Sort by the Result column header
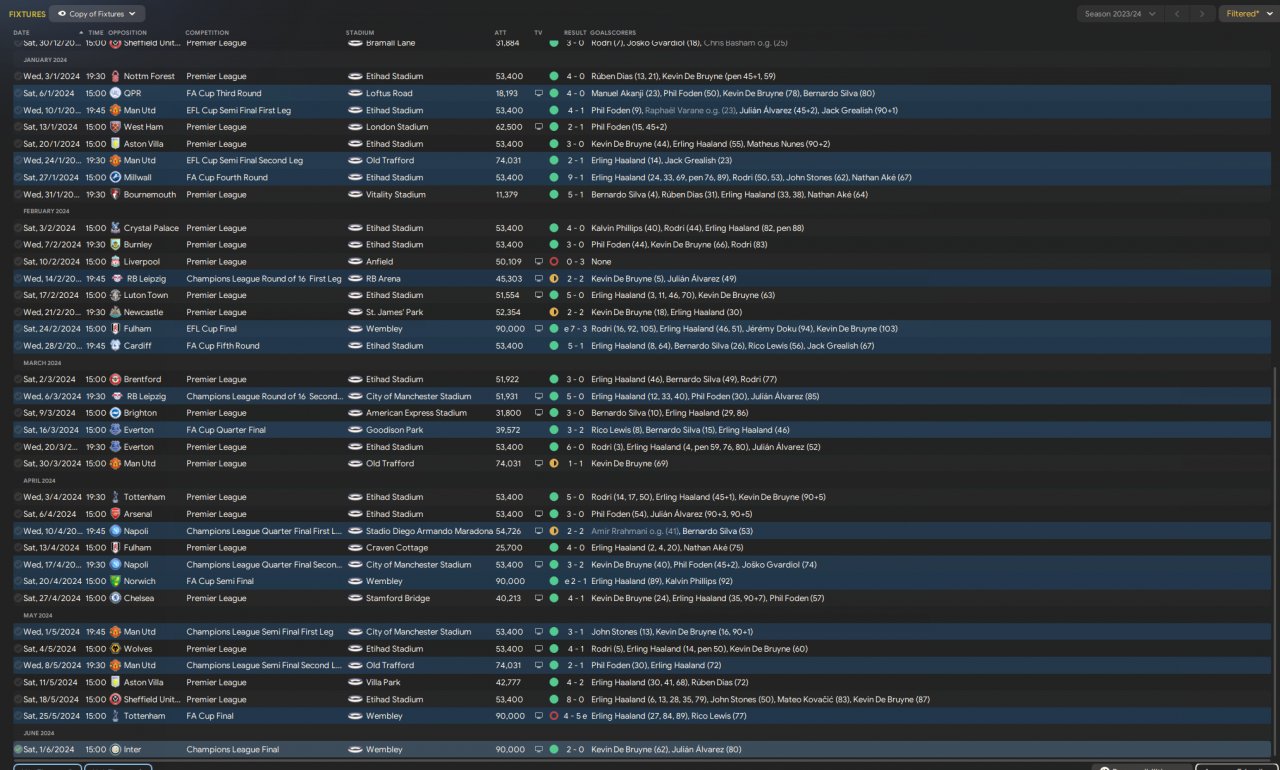The height and width of the screenshot is (770, 1280). pyautogui.click(x=575, y=32)
